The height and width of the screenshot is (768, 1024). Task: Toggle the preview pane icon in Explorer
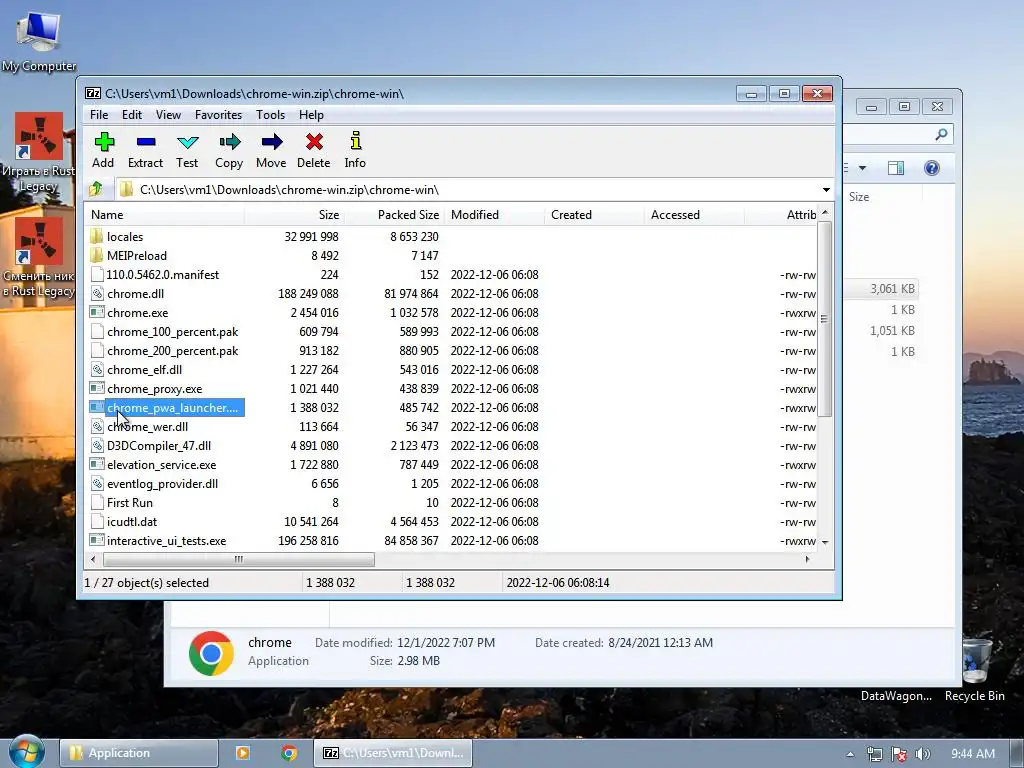(896, 168)
